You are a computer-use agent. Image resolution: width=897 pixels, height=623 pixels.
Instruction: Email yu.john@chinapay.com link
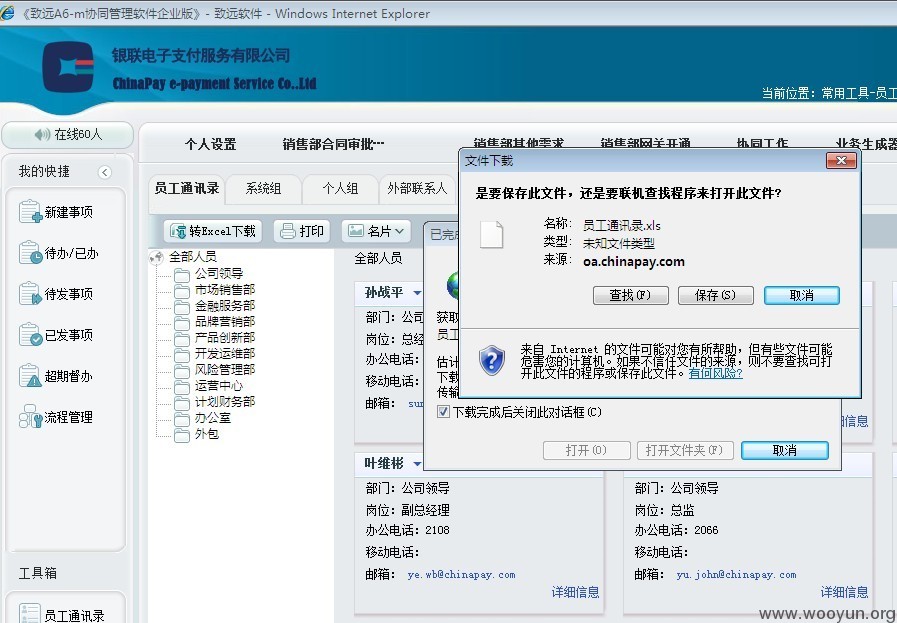tap(736, 574)
